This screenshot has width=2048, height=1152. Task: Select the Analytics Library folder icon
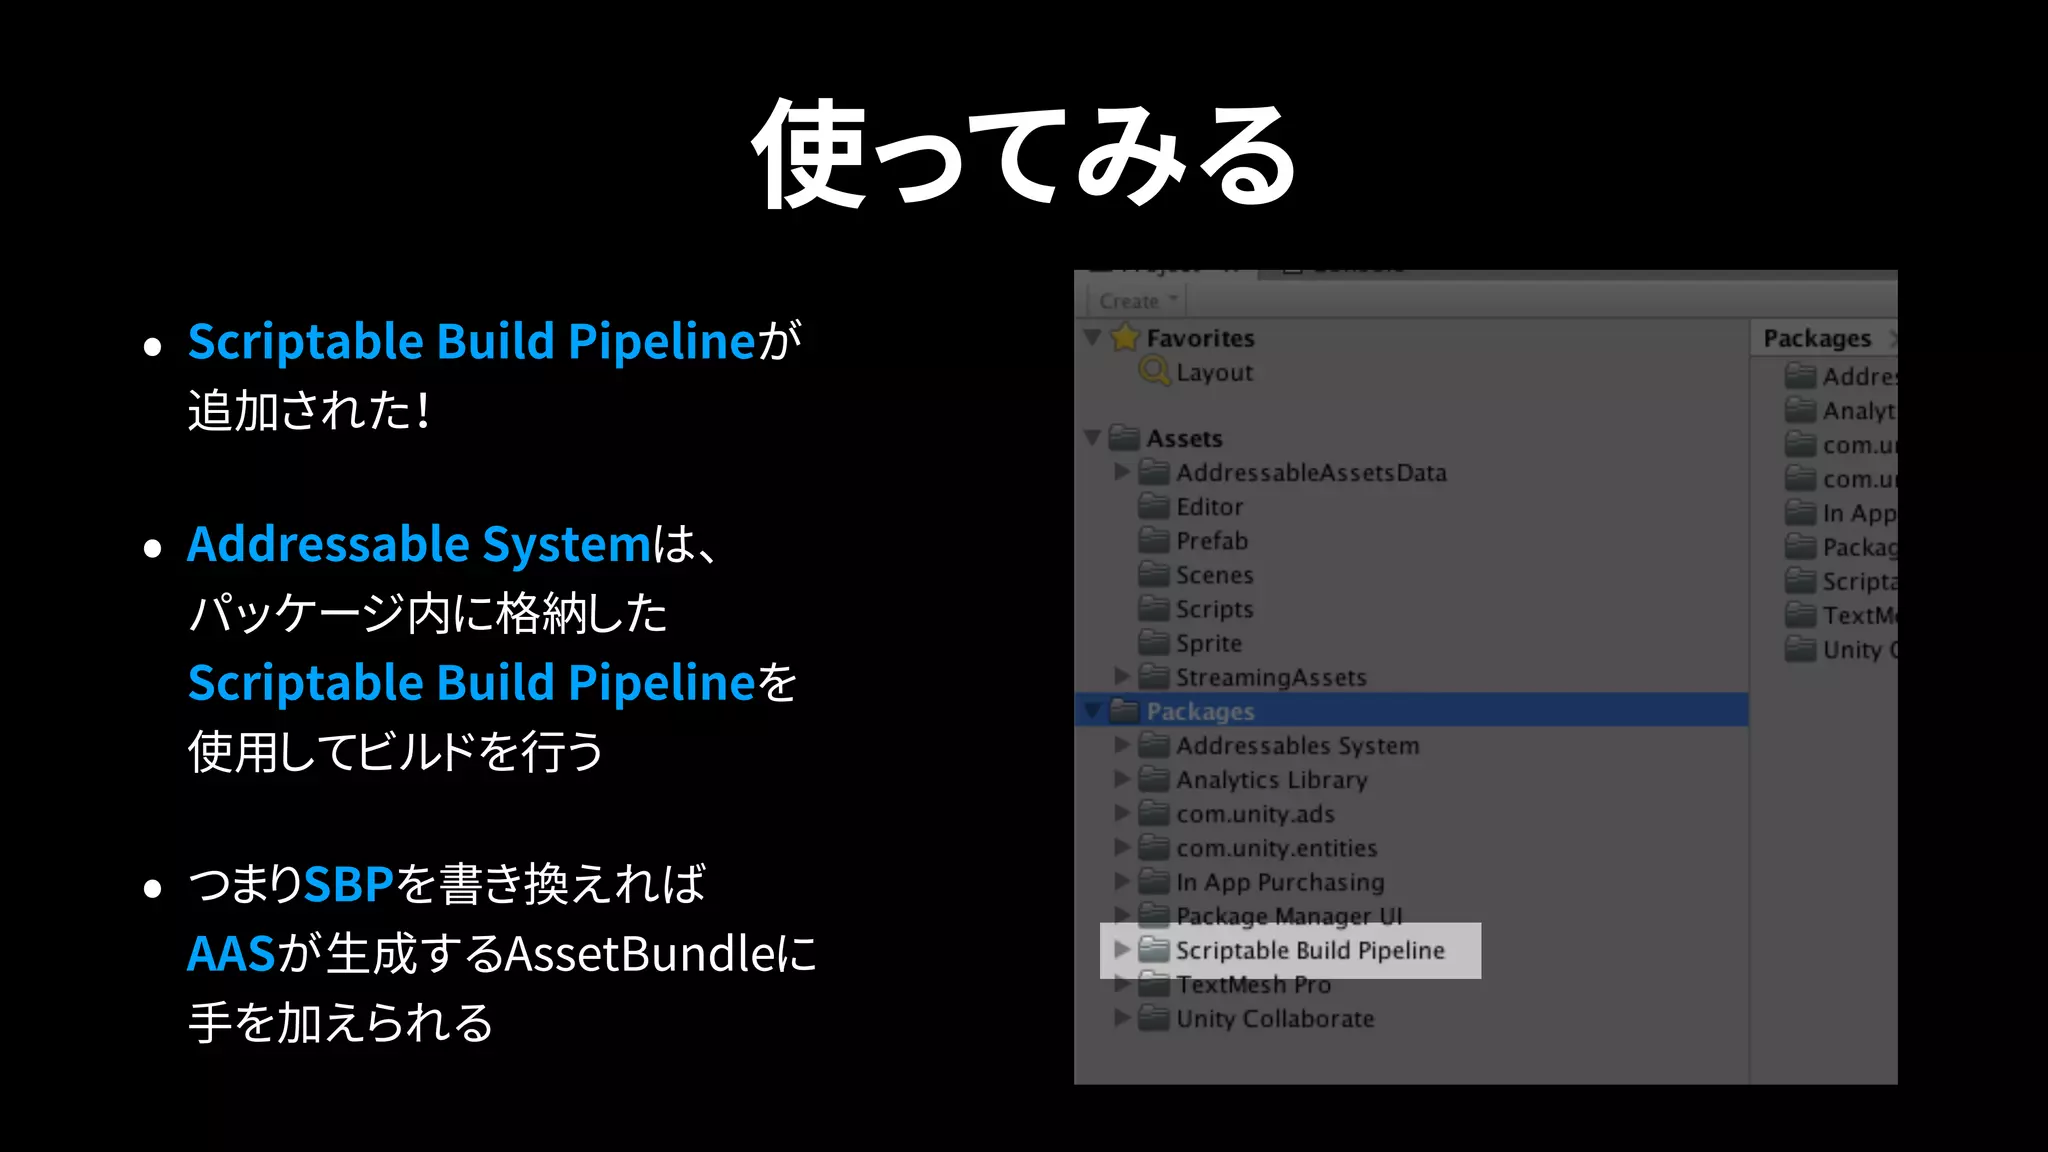[x=1154, y=778]
